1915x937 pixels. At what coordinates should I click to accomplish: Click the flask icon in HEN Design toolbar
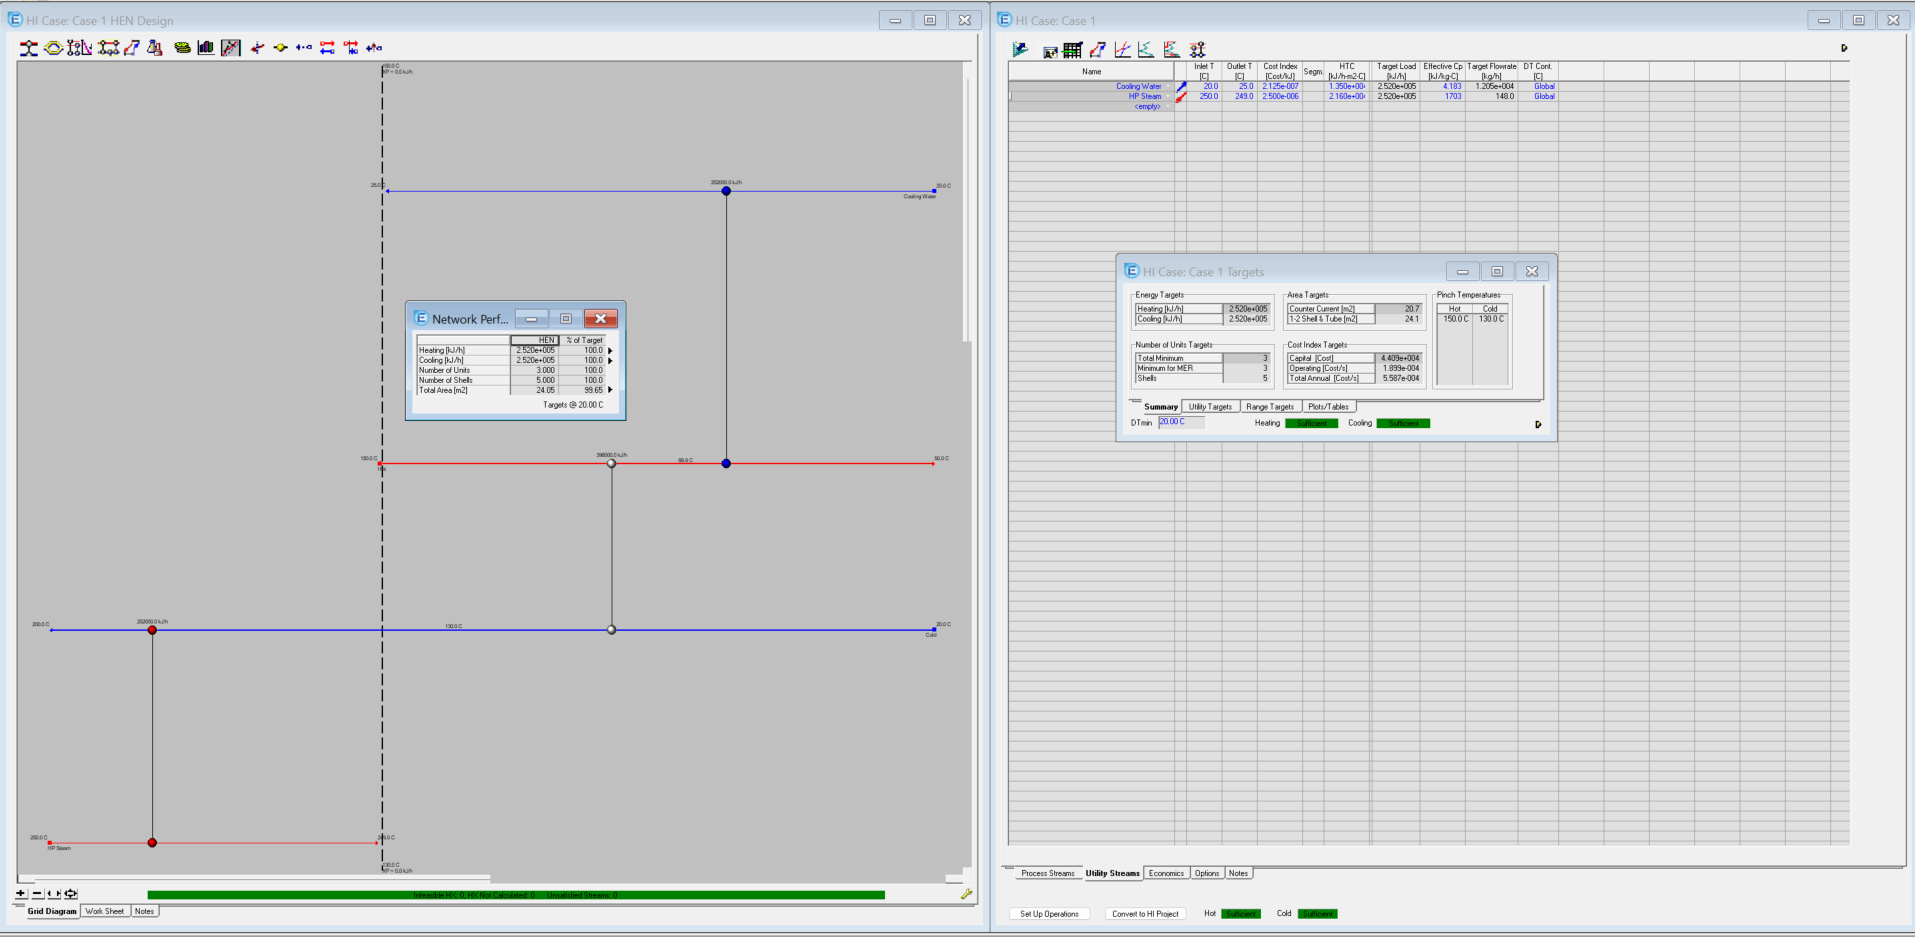tap(155, 48)
